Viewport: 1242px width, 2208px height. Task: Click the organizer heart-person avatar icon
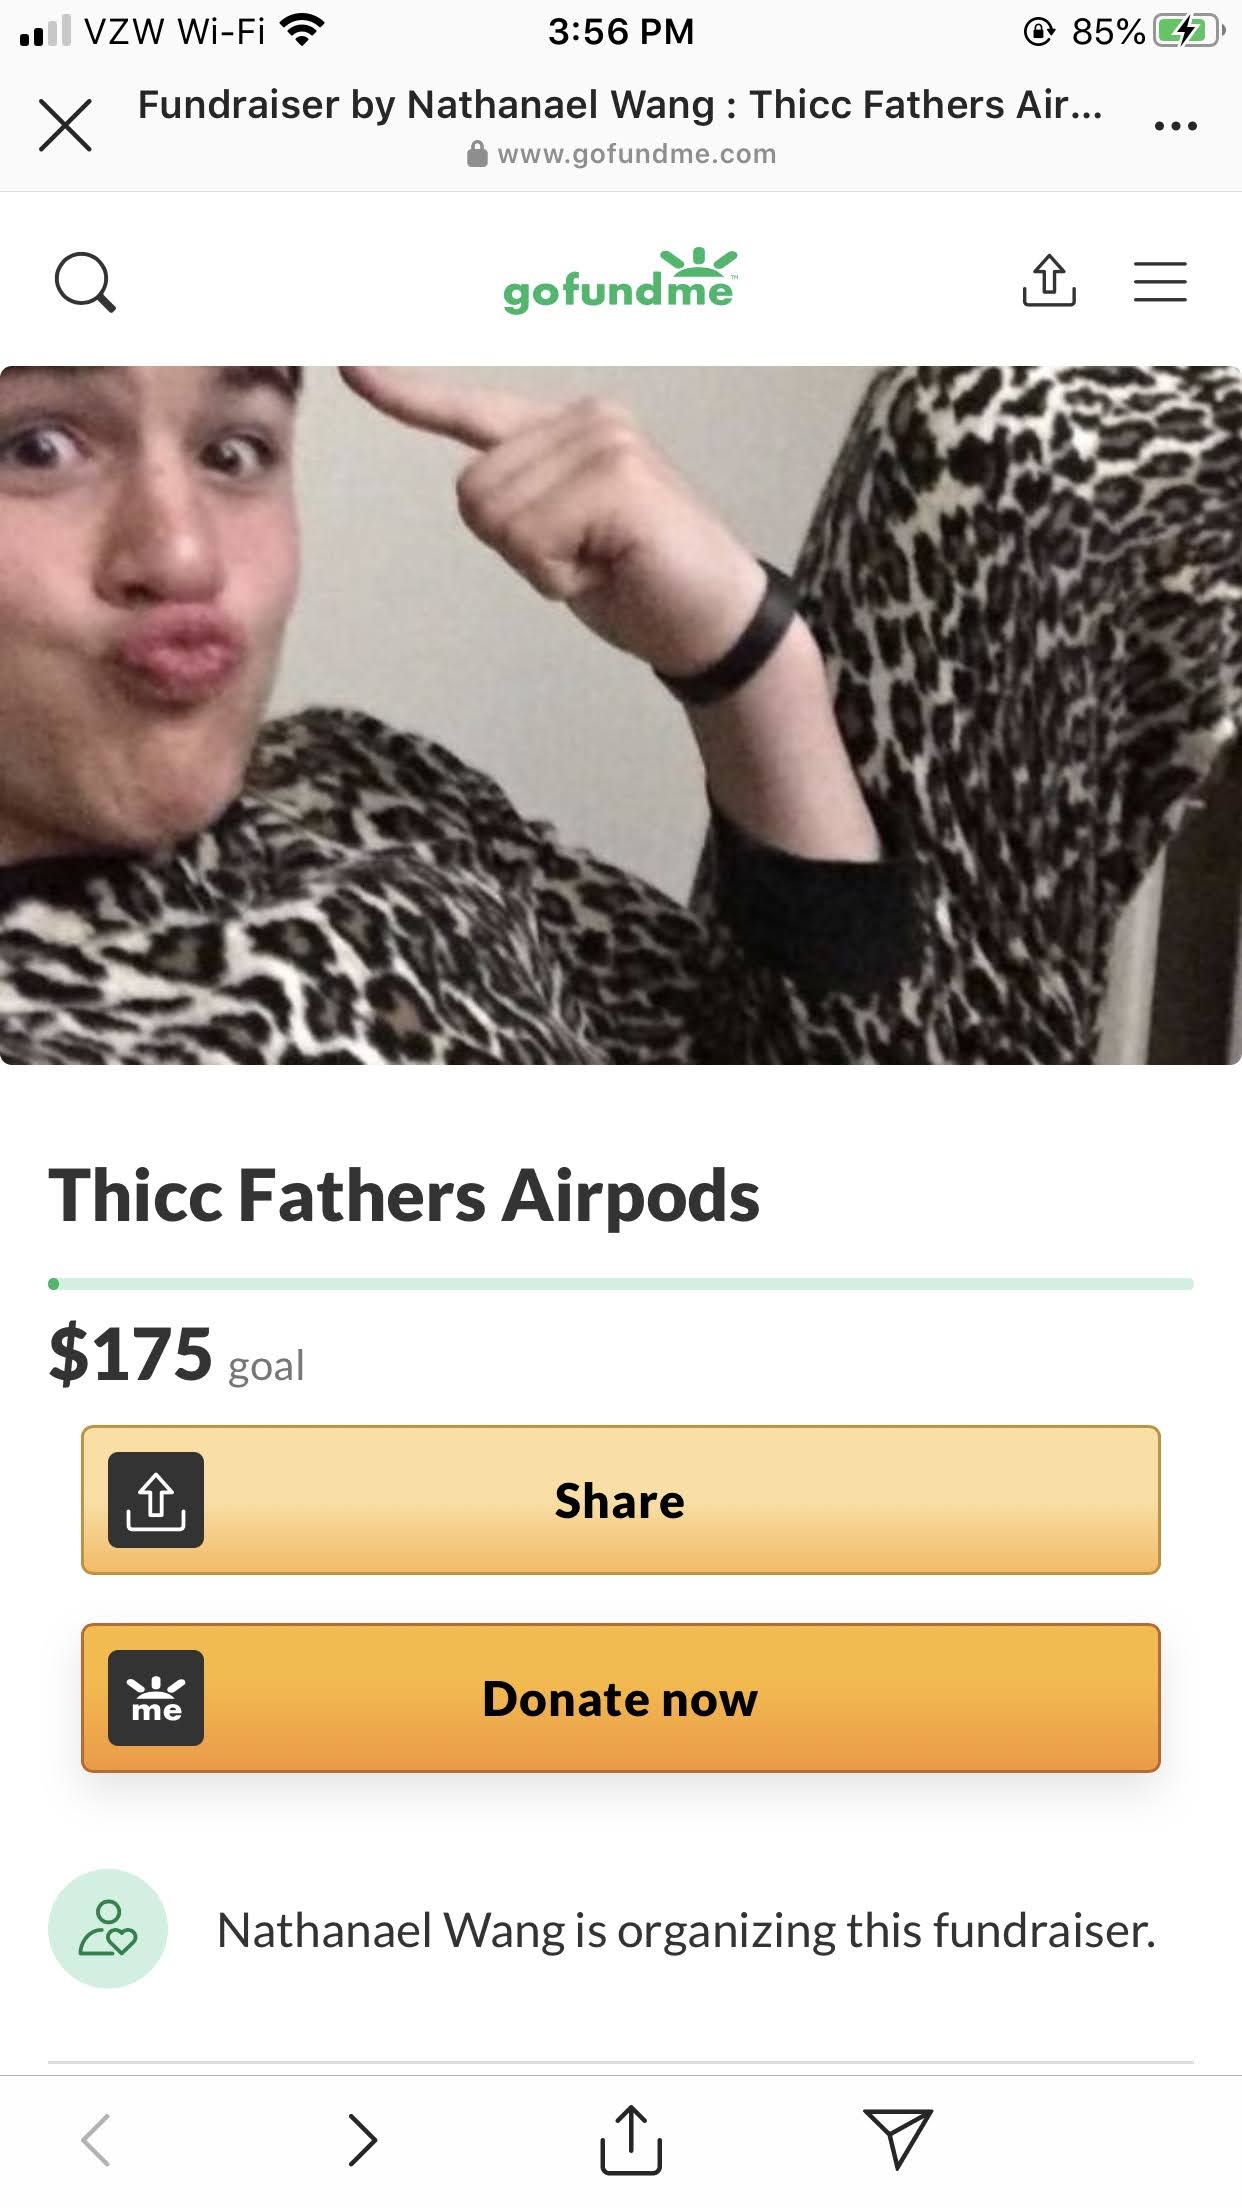tap(108, 1928)
